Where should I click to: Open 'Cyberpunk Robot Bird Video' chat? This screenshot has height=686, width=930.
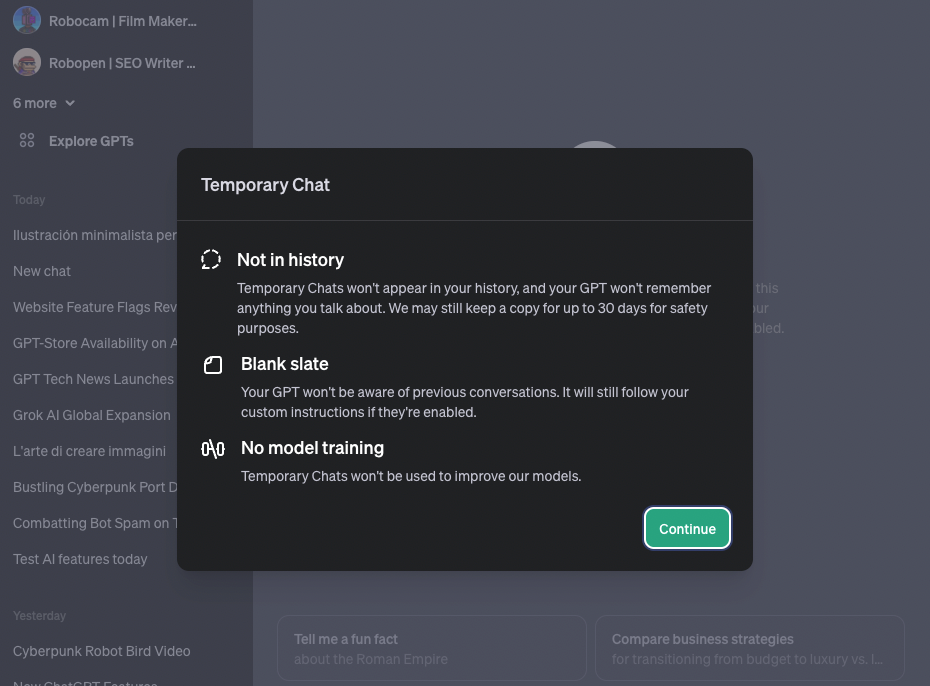(x=101, y=651)
